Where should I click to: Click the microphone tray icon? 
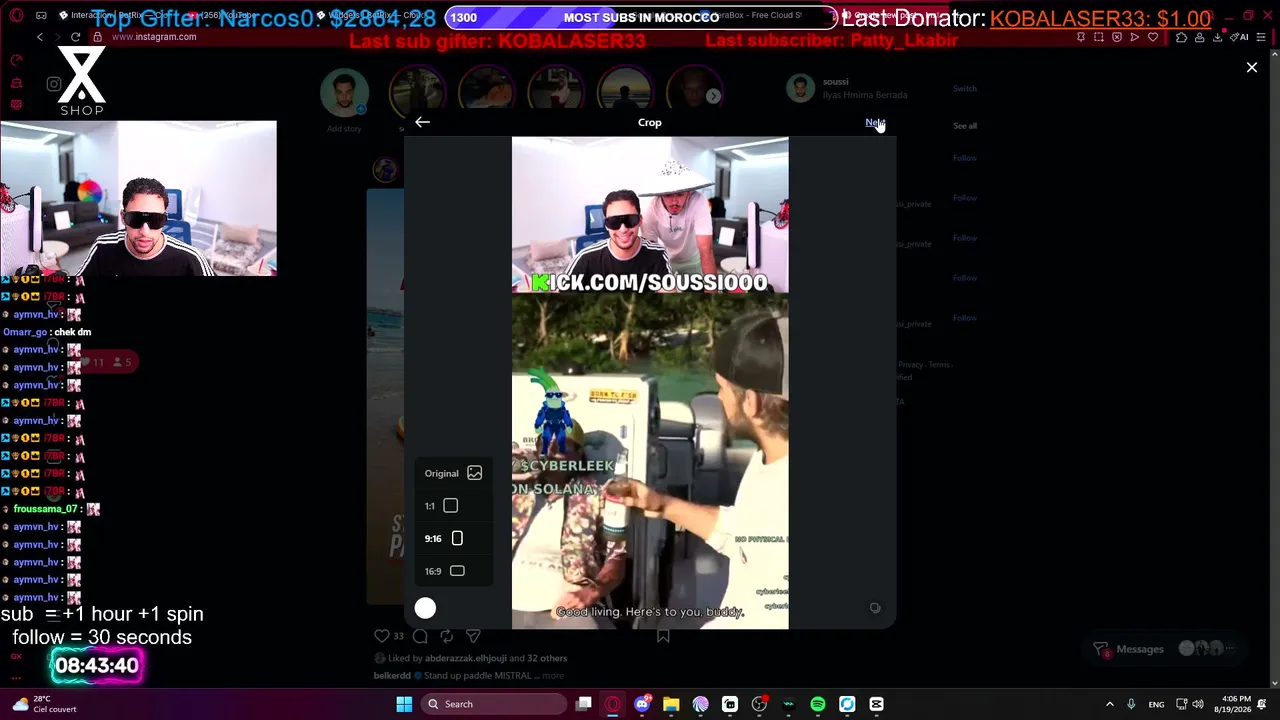[1131, 704]
